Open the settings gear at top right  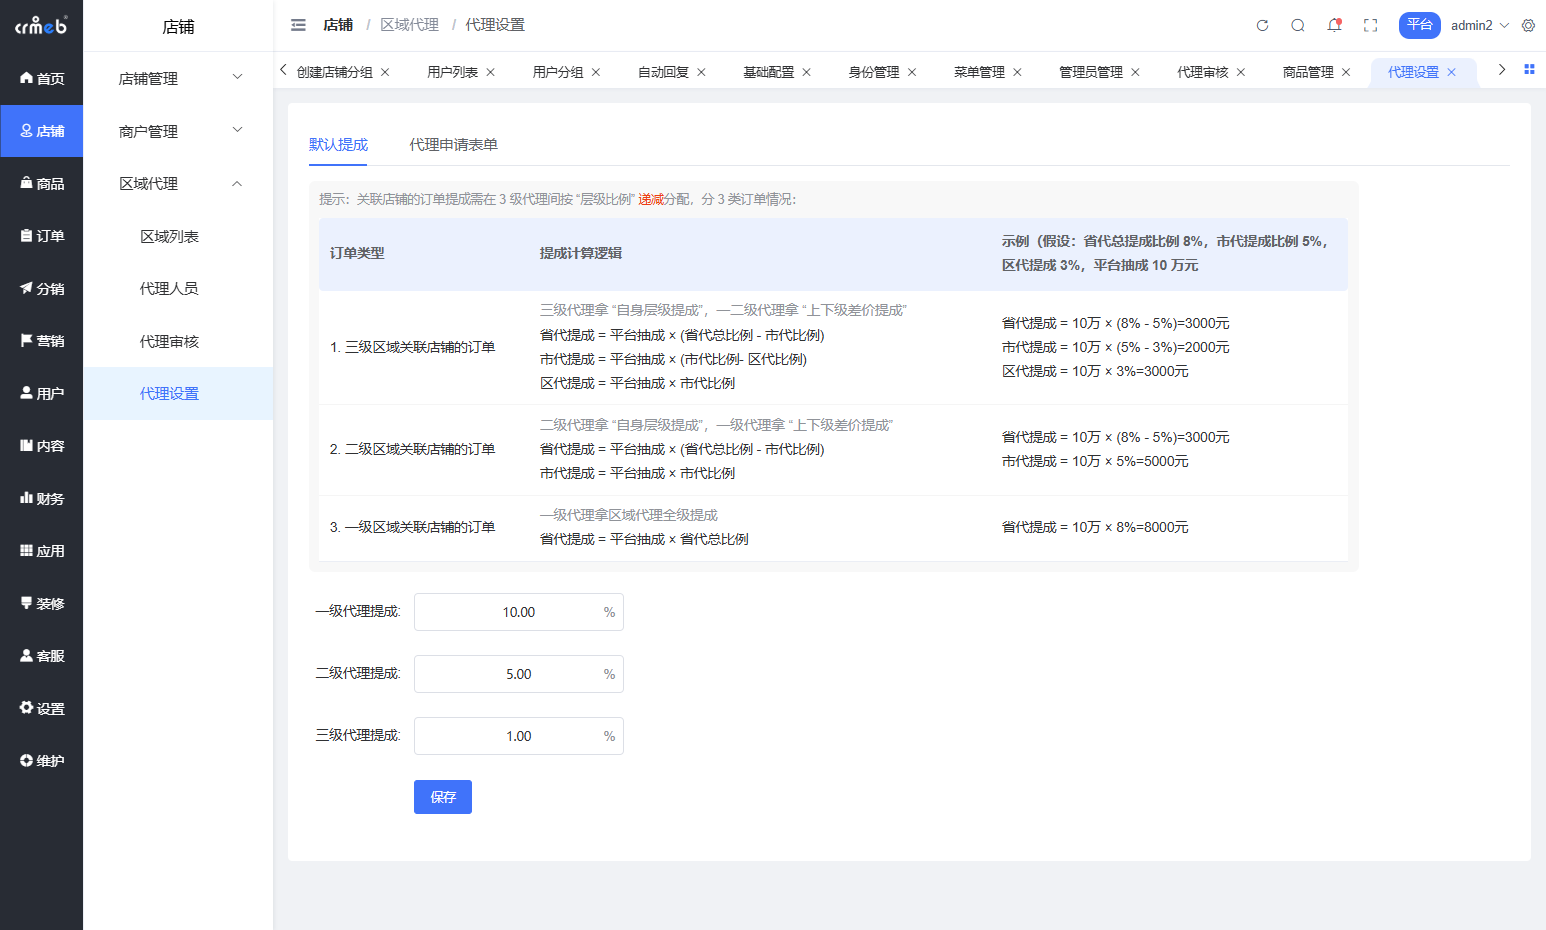(x=1528, y=25)
